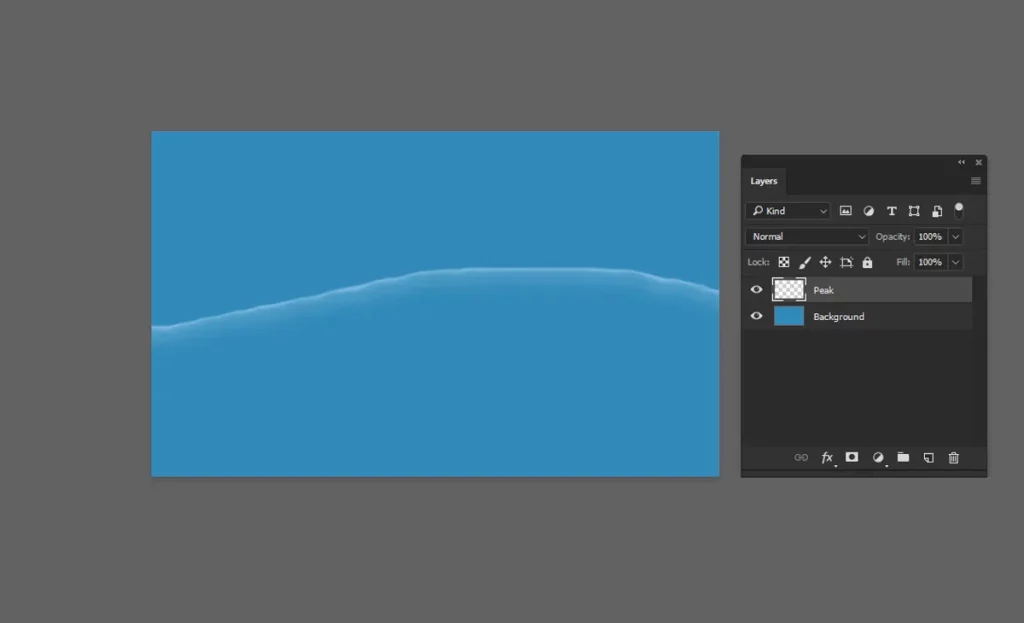Open the Kind filter dropdown
The height and width of the screenshot is (623, 1024).
click(x=789, y=211)
